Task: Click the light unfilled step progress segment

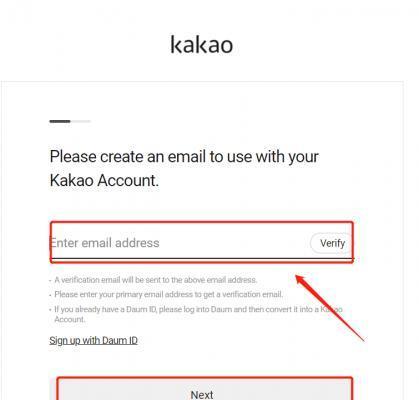Action: coord(81,121)
